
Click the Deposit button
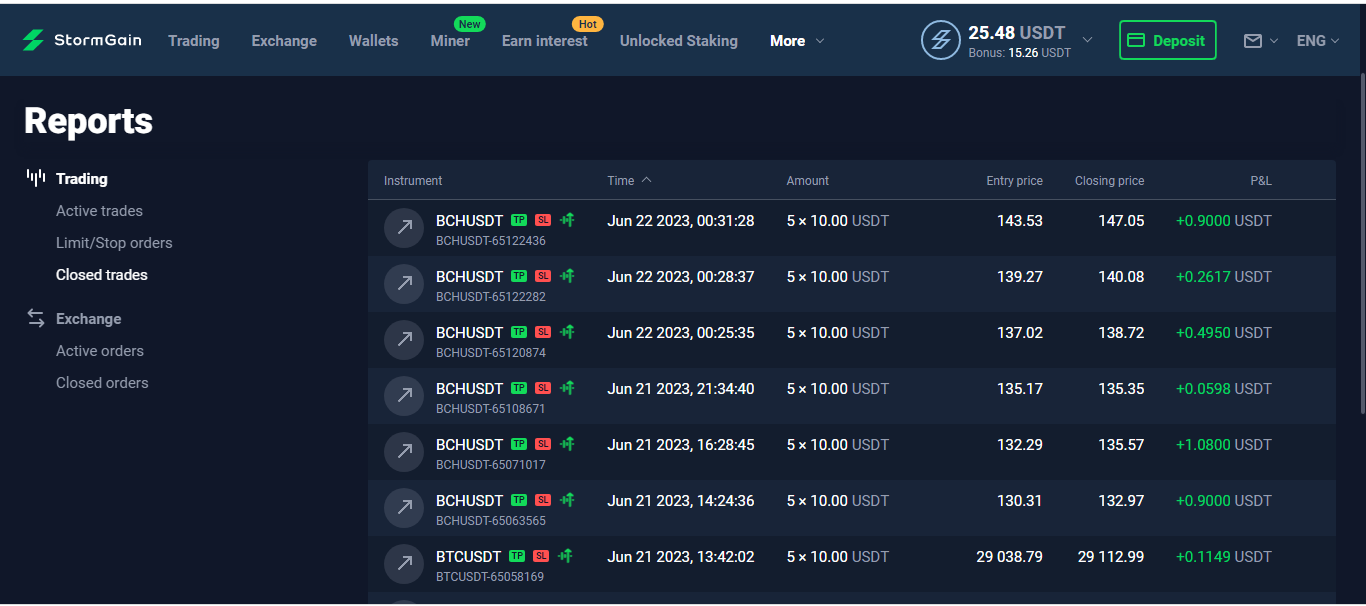(x=1167, y=40)
